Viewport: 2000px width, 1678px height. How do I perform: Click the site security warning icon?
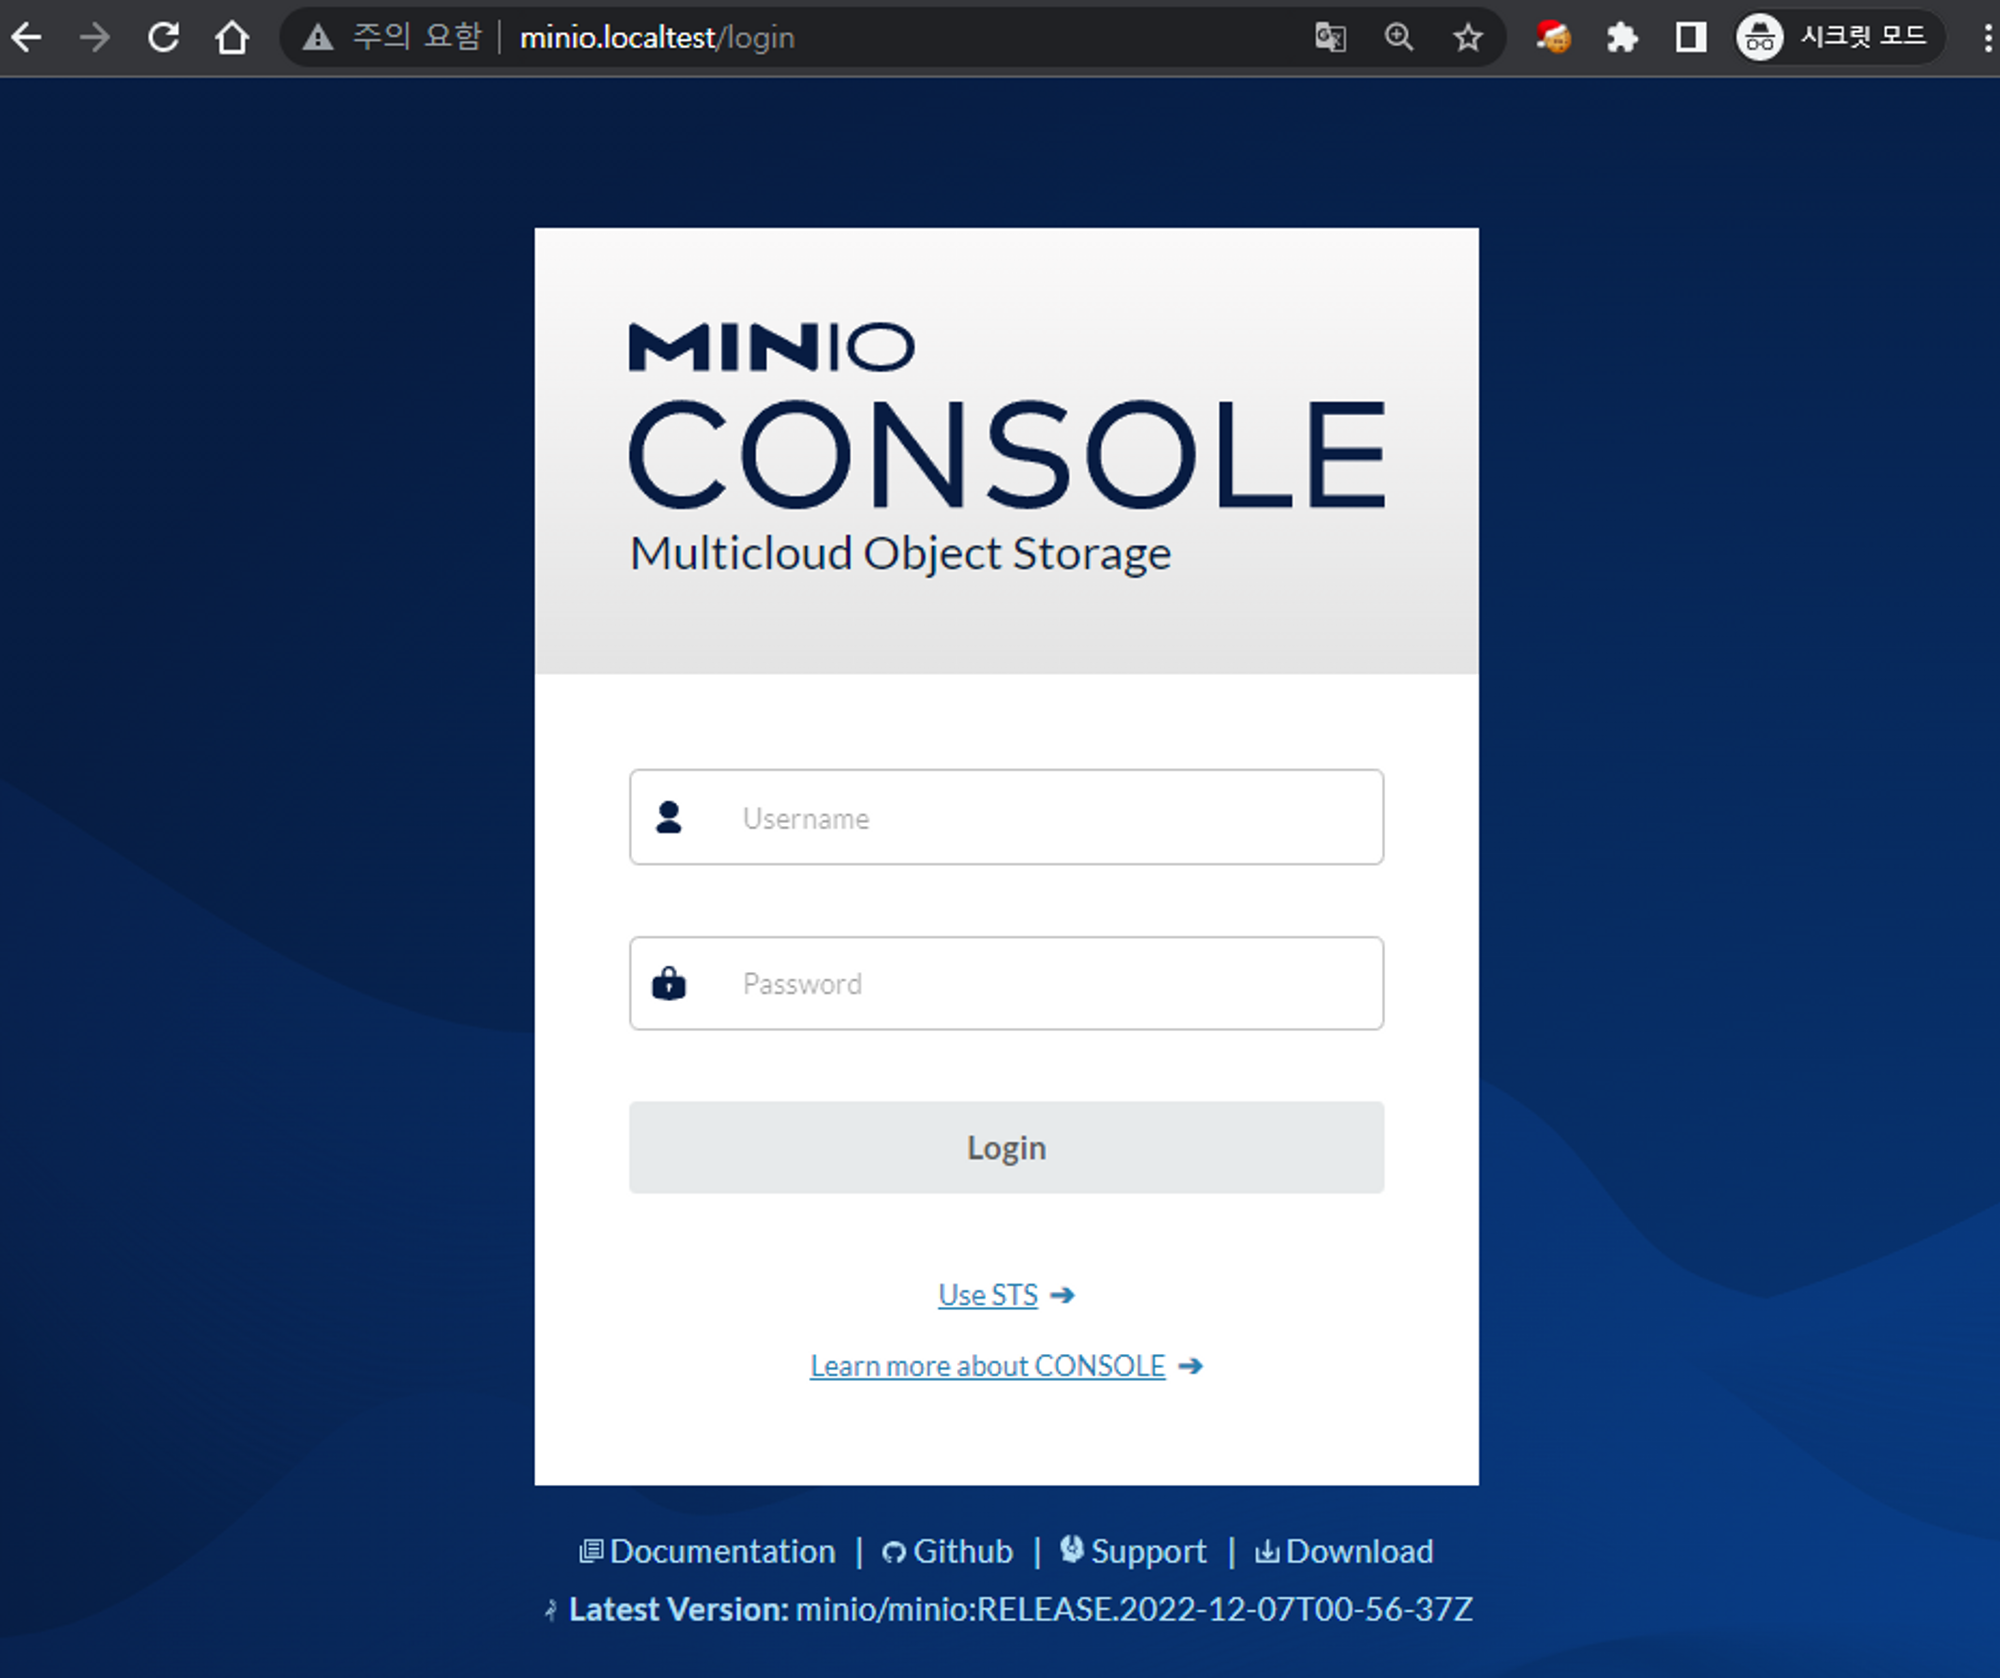click(318, 38)
